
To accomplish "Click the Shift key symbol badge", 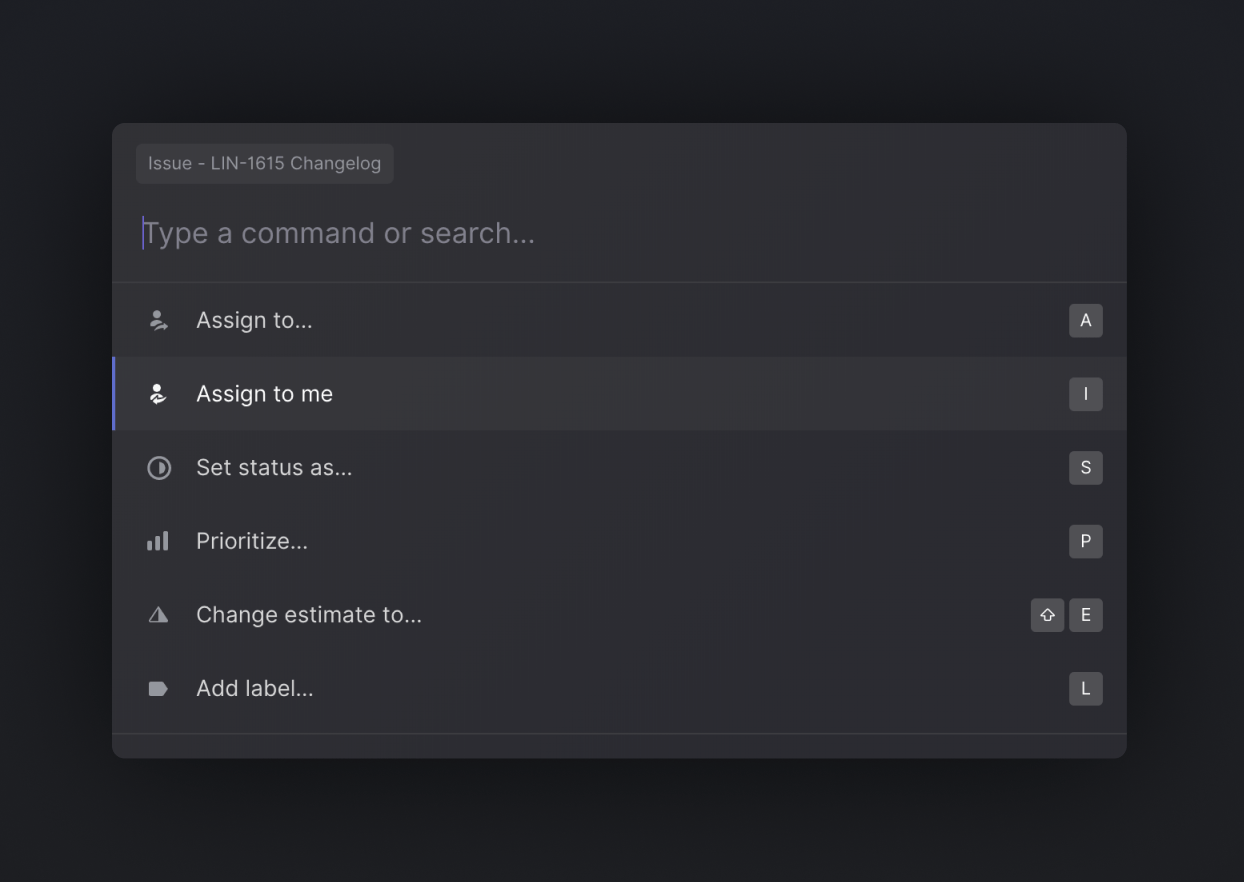I will click(1047, 615).
